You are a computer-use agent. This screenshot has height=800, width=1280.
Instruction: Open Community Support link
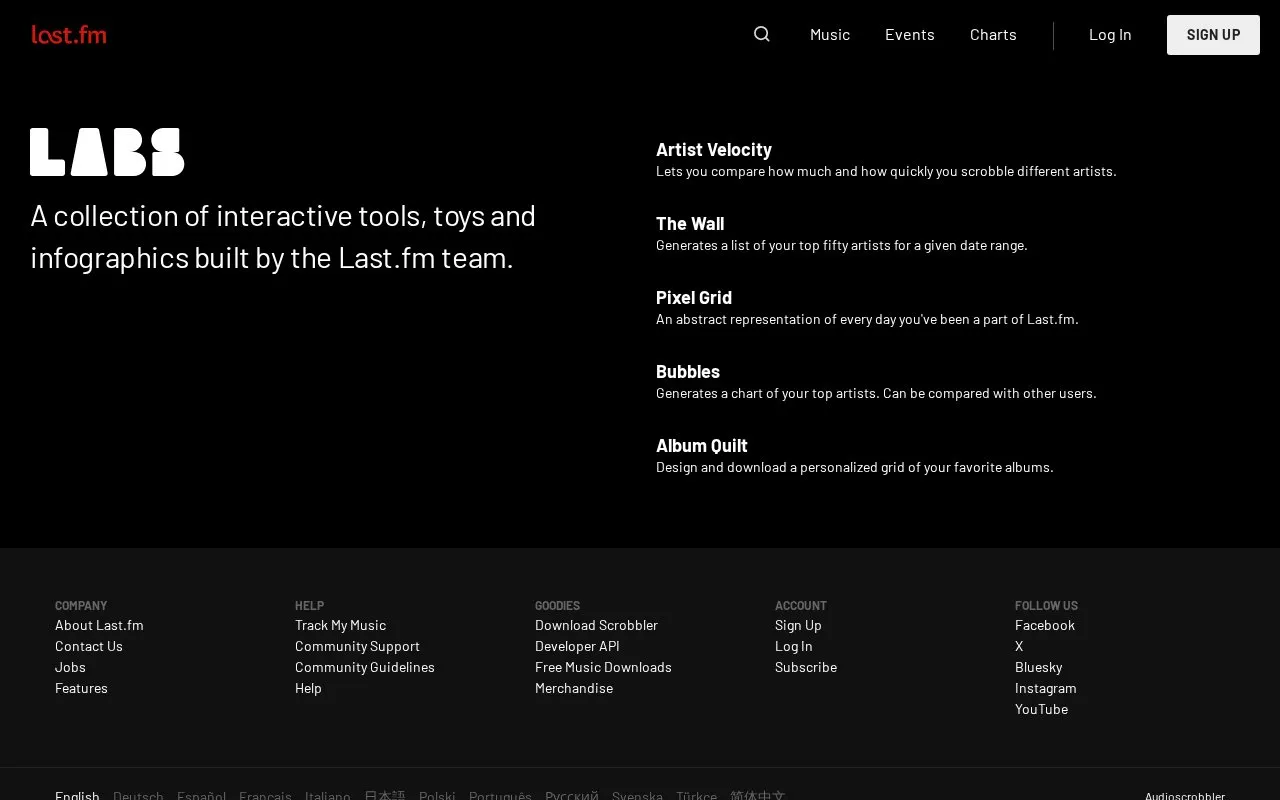click(x=357, y=646)
